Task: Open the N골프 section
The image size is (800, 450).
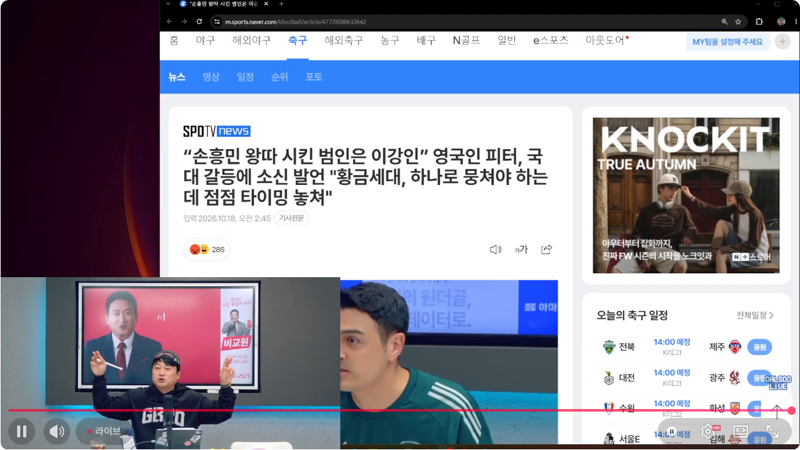Action: (466, 40)
